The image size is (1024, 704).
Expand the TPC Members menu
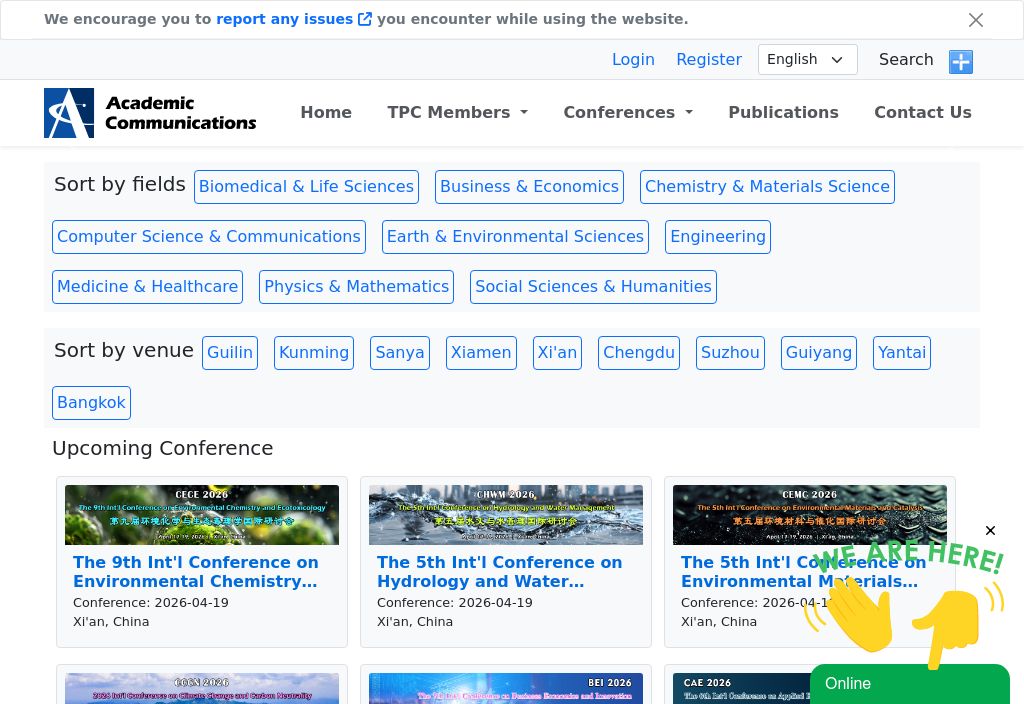pyautogui.click(x=457, y=112)
